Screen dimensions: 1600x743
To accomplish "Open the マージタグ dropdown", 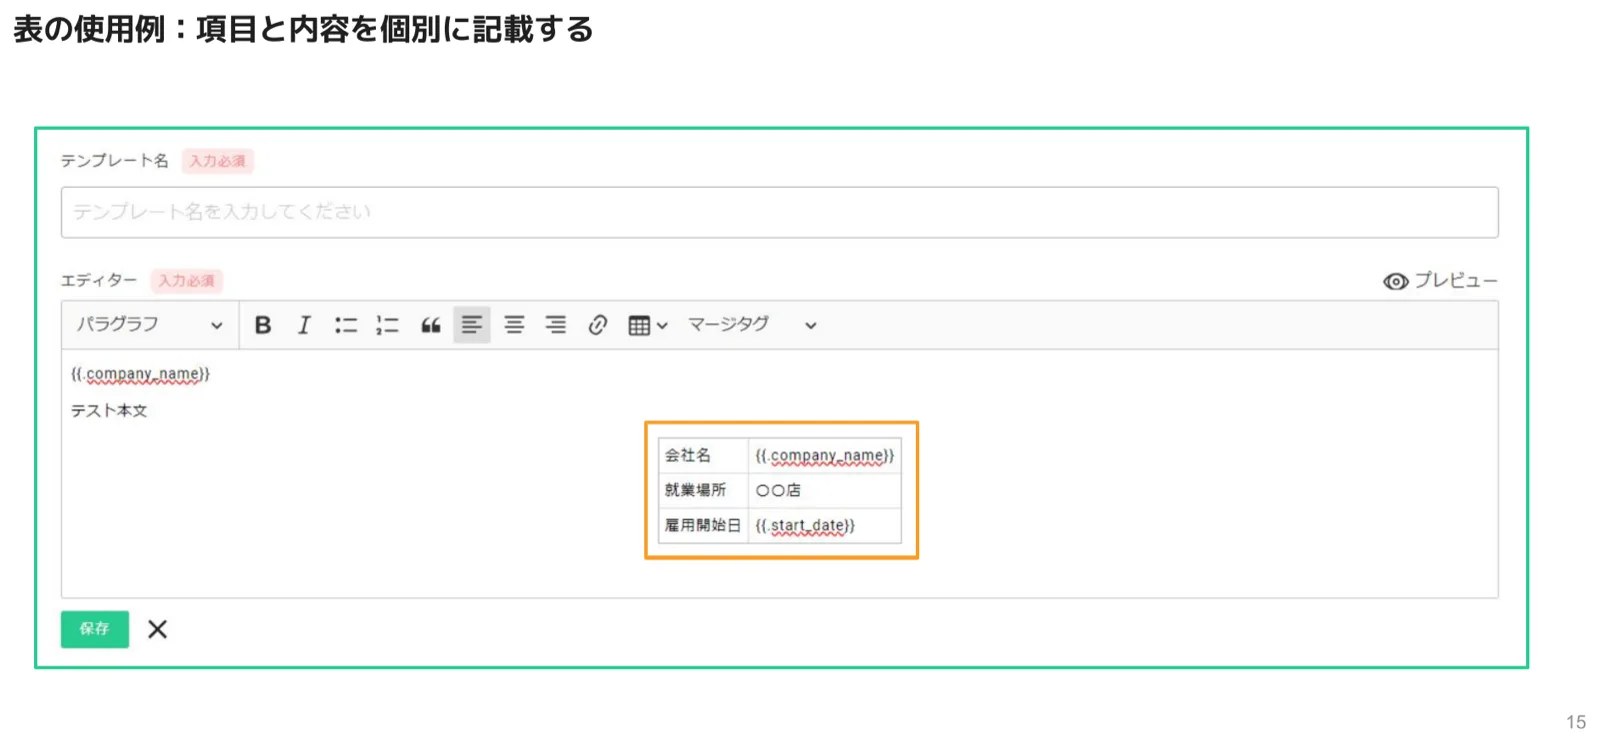I will coord(752,325).
